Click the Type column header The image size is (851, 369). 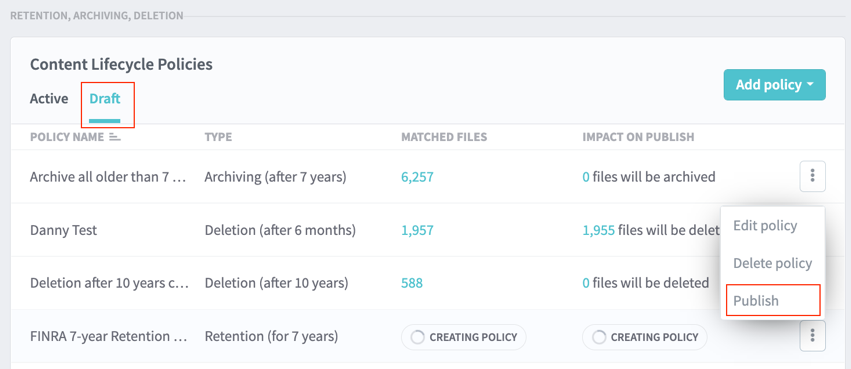[218, 137]
